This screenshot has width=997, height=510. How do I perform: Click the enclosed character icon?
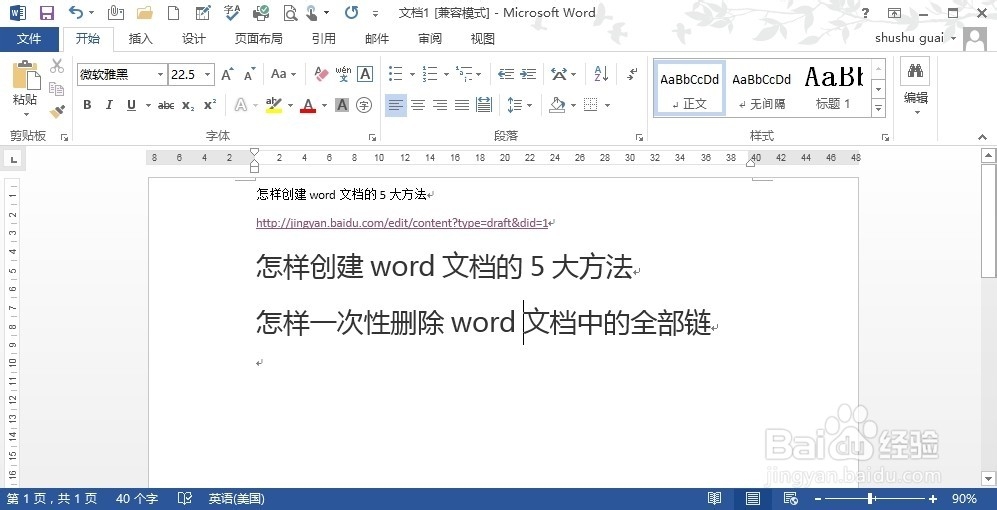pos(364,105)
